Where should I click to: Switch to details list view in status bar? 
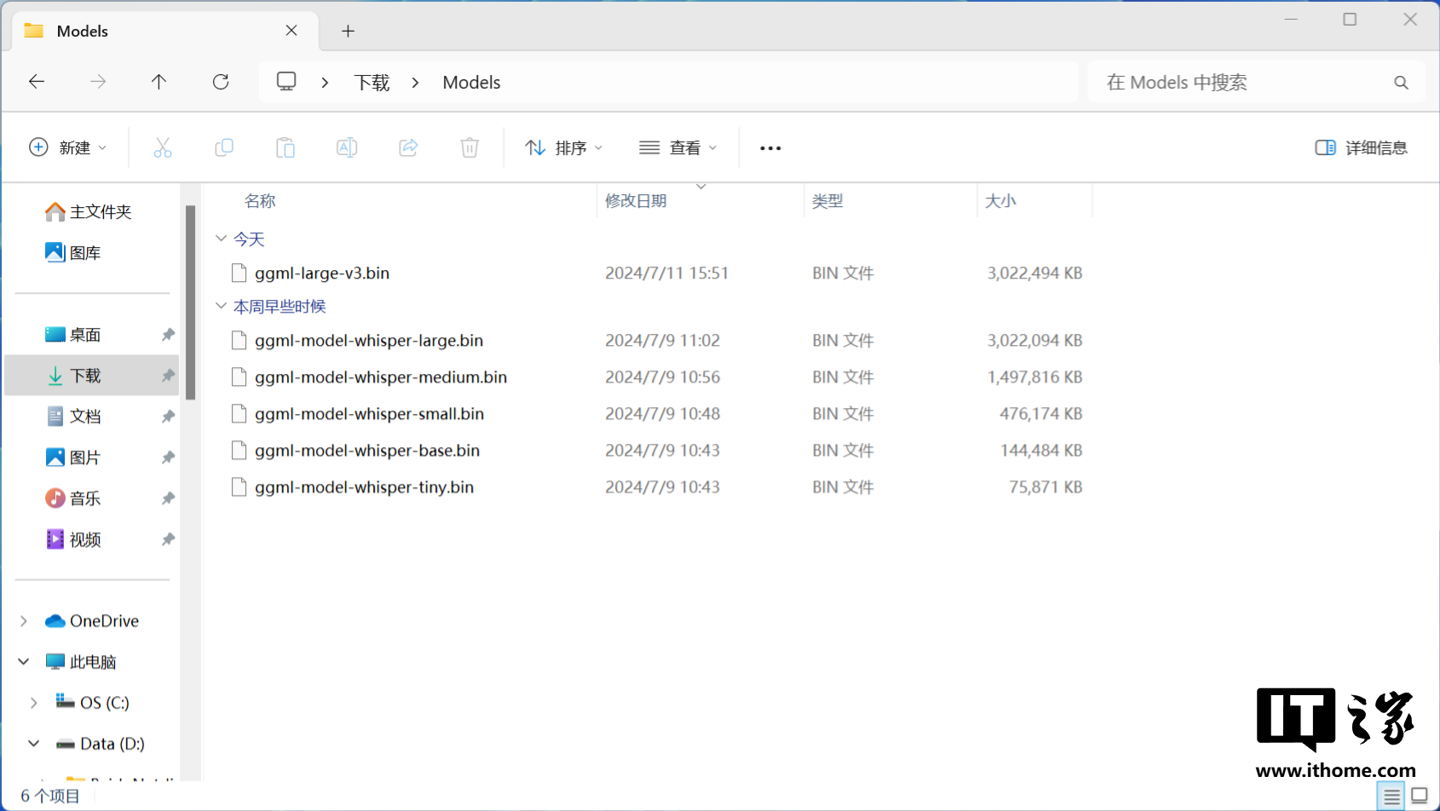pyautogui.click(x=1391, y=797)
